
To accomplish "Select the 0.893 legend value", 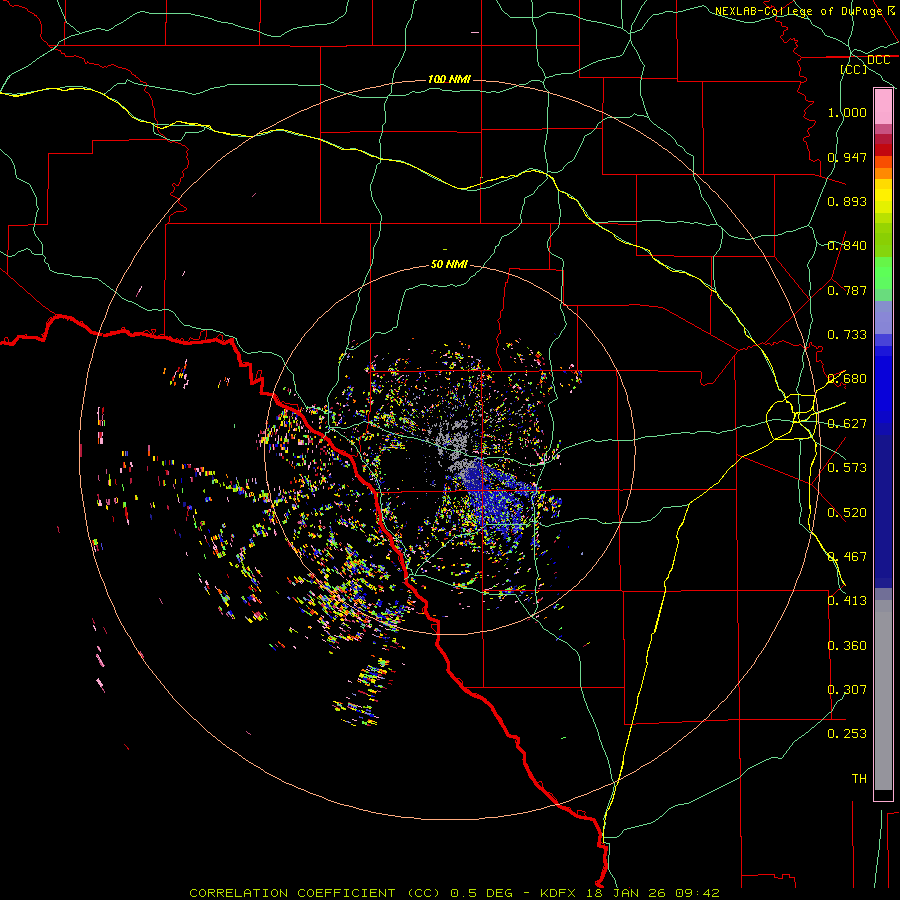I will coord(847,201).
